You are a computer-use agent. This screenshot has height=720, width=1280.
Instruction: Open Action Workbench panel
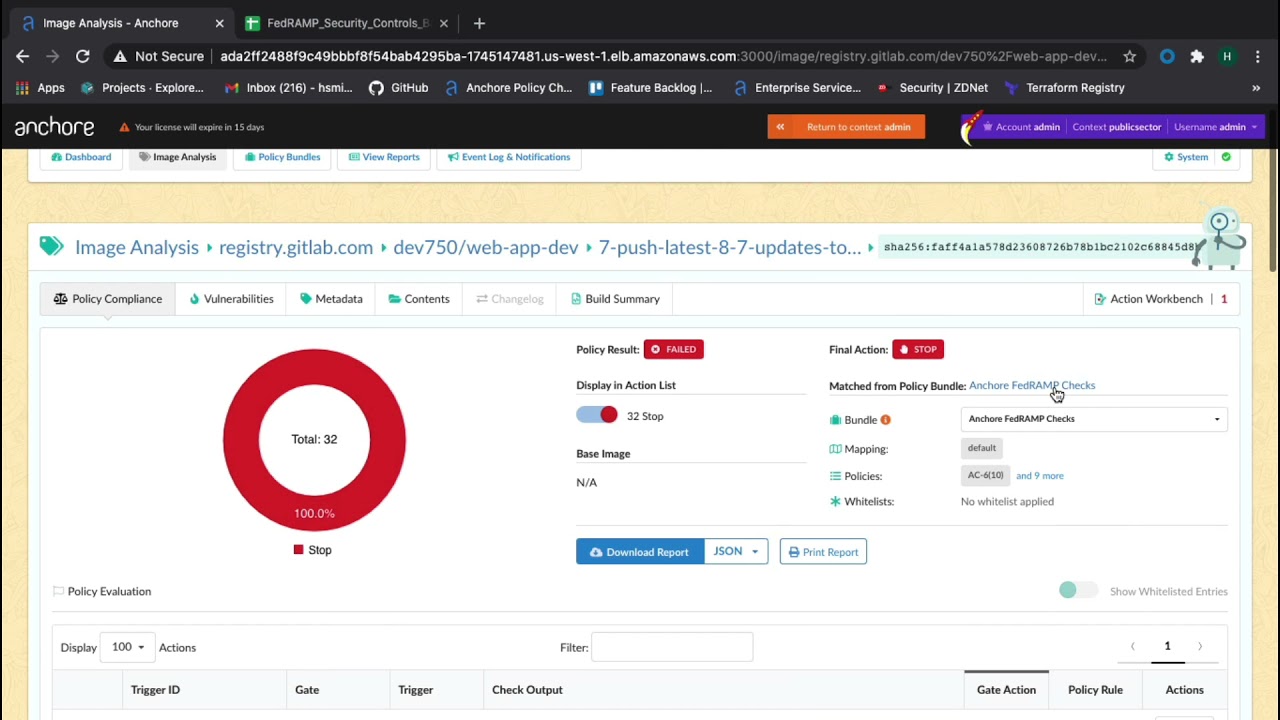(x=1161, y=299)
